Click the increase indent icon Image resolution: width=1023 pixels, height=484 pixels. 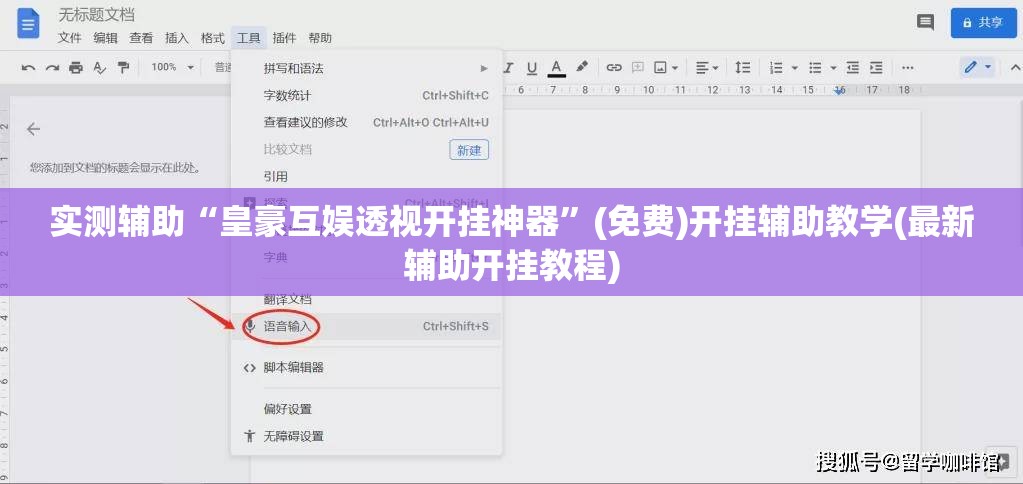(876, 67)
